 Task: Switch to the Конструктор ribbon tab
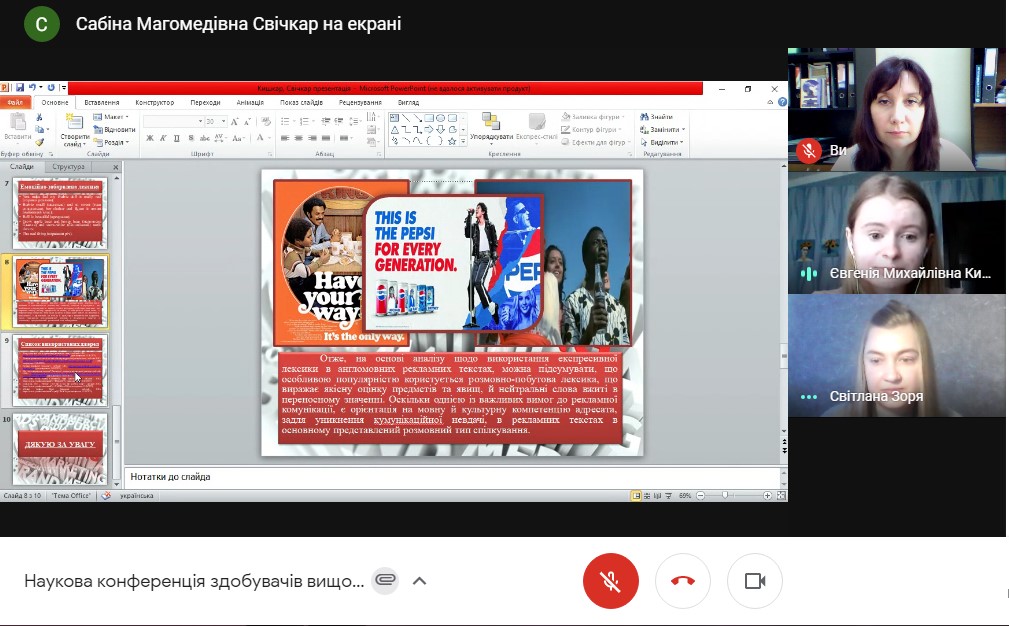(x=154, y=103)
